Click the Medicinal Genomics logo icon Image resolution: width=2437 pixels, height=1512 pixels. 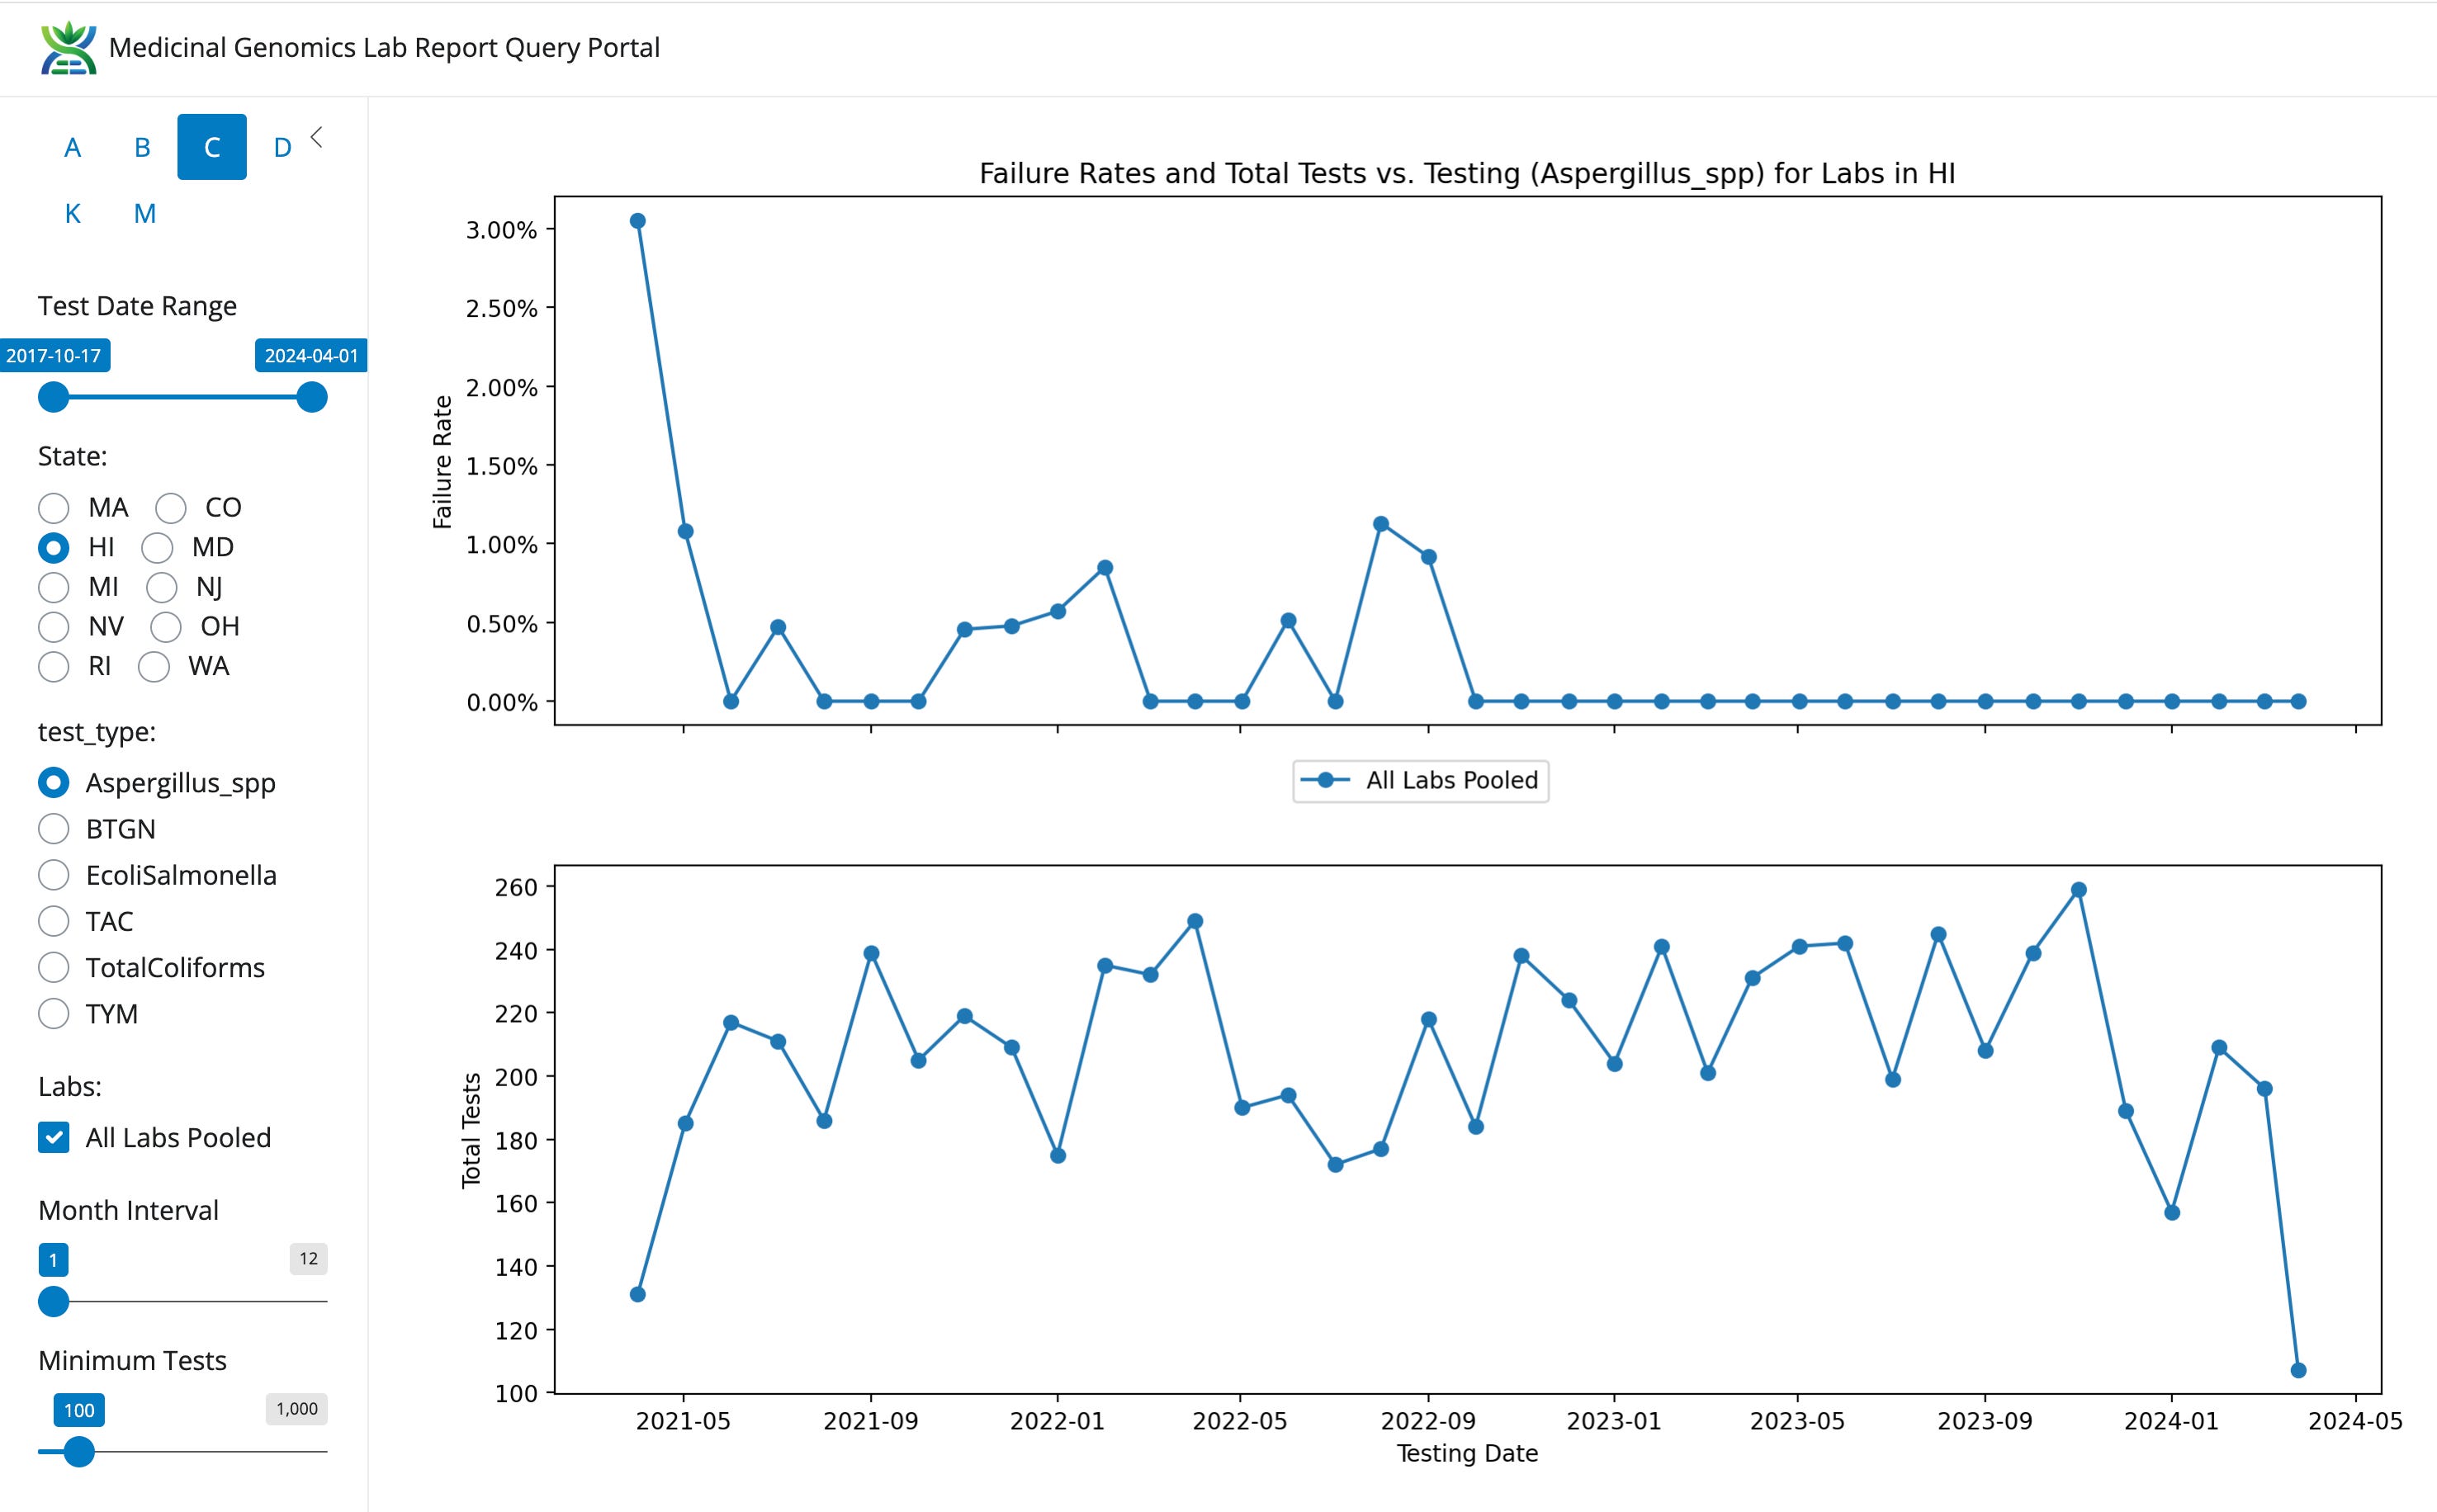coord(68,48)
